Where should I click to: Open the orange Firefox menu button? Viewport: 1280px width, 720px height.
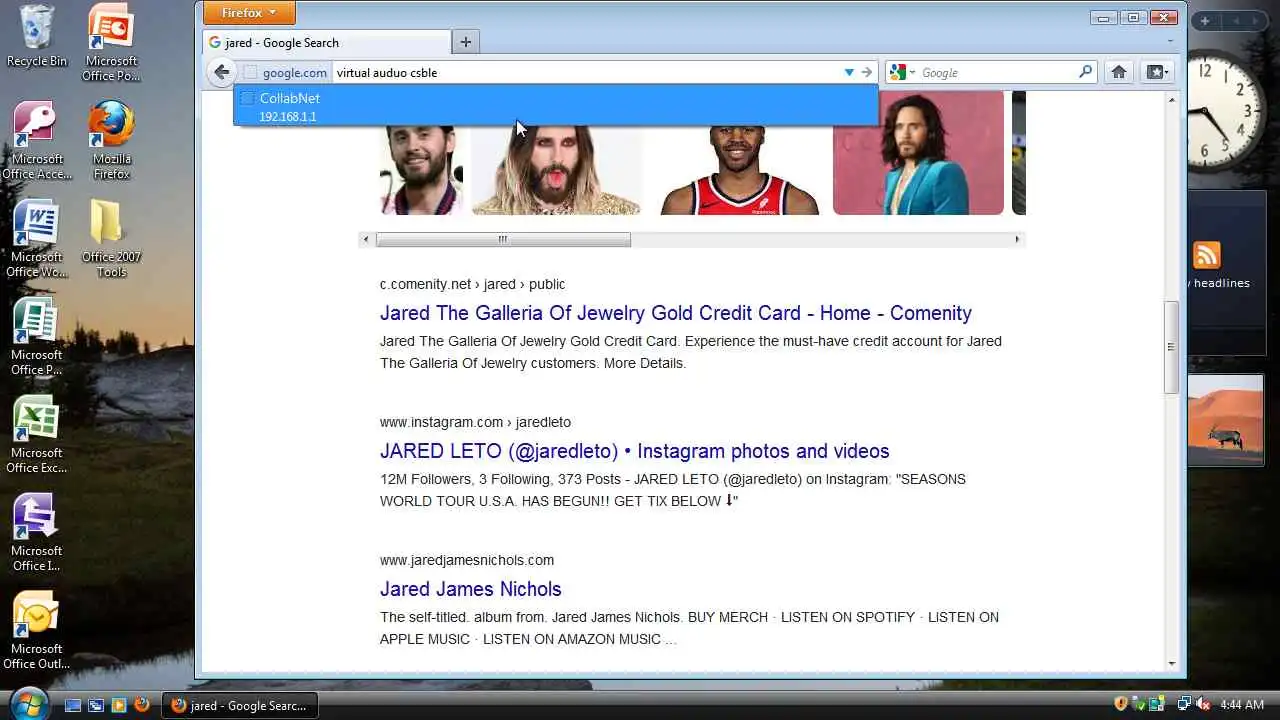[249, 13]
